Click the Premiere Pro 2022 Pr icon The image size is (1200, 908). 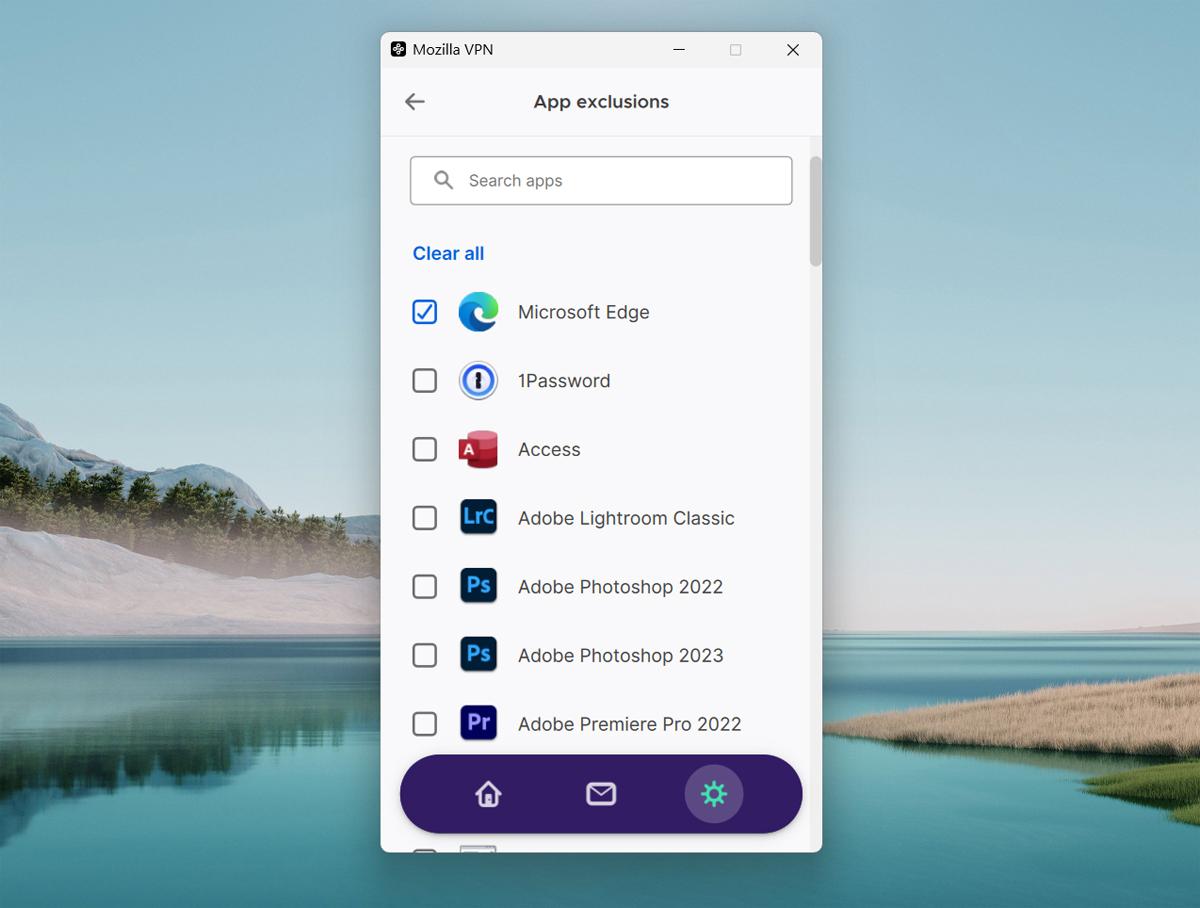tap(478, 723)
